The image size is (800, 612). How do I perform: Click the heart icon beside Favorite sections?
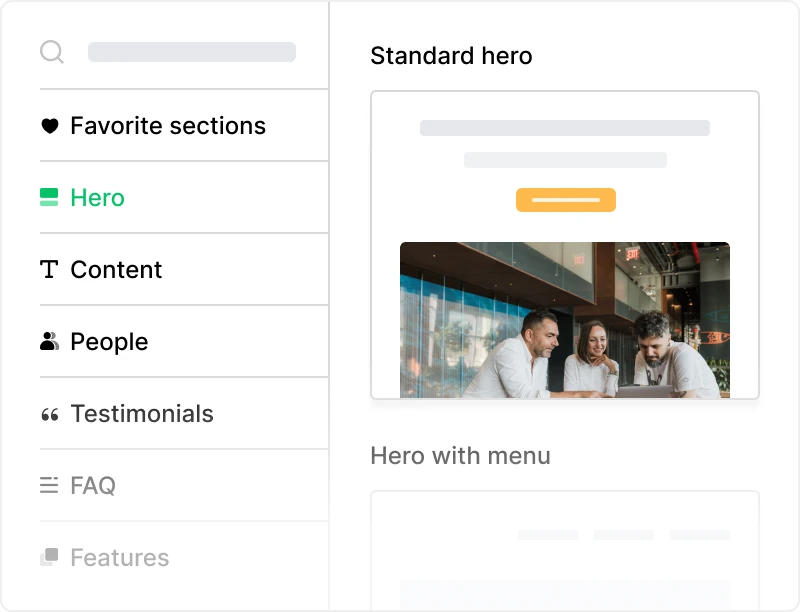(49, 125)
